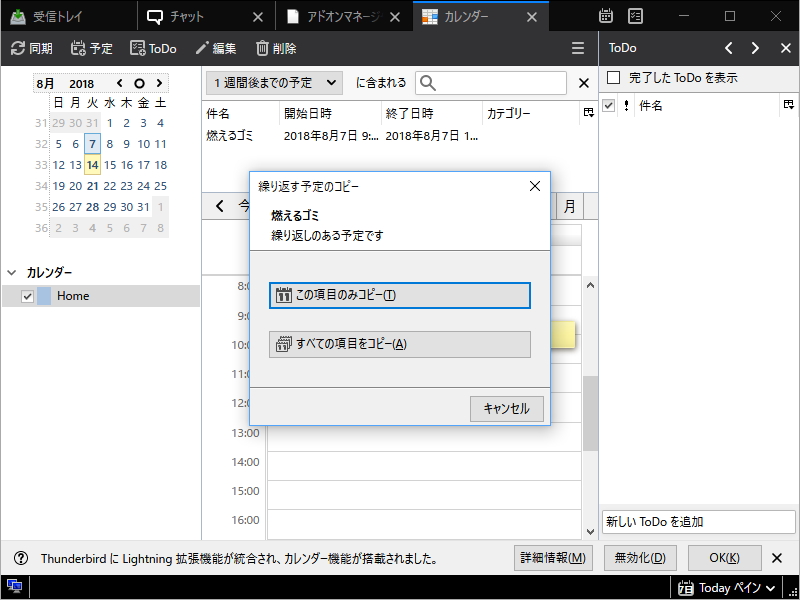
Task: Navigate to previous day in calendar view
Action: click(220, 206)
